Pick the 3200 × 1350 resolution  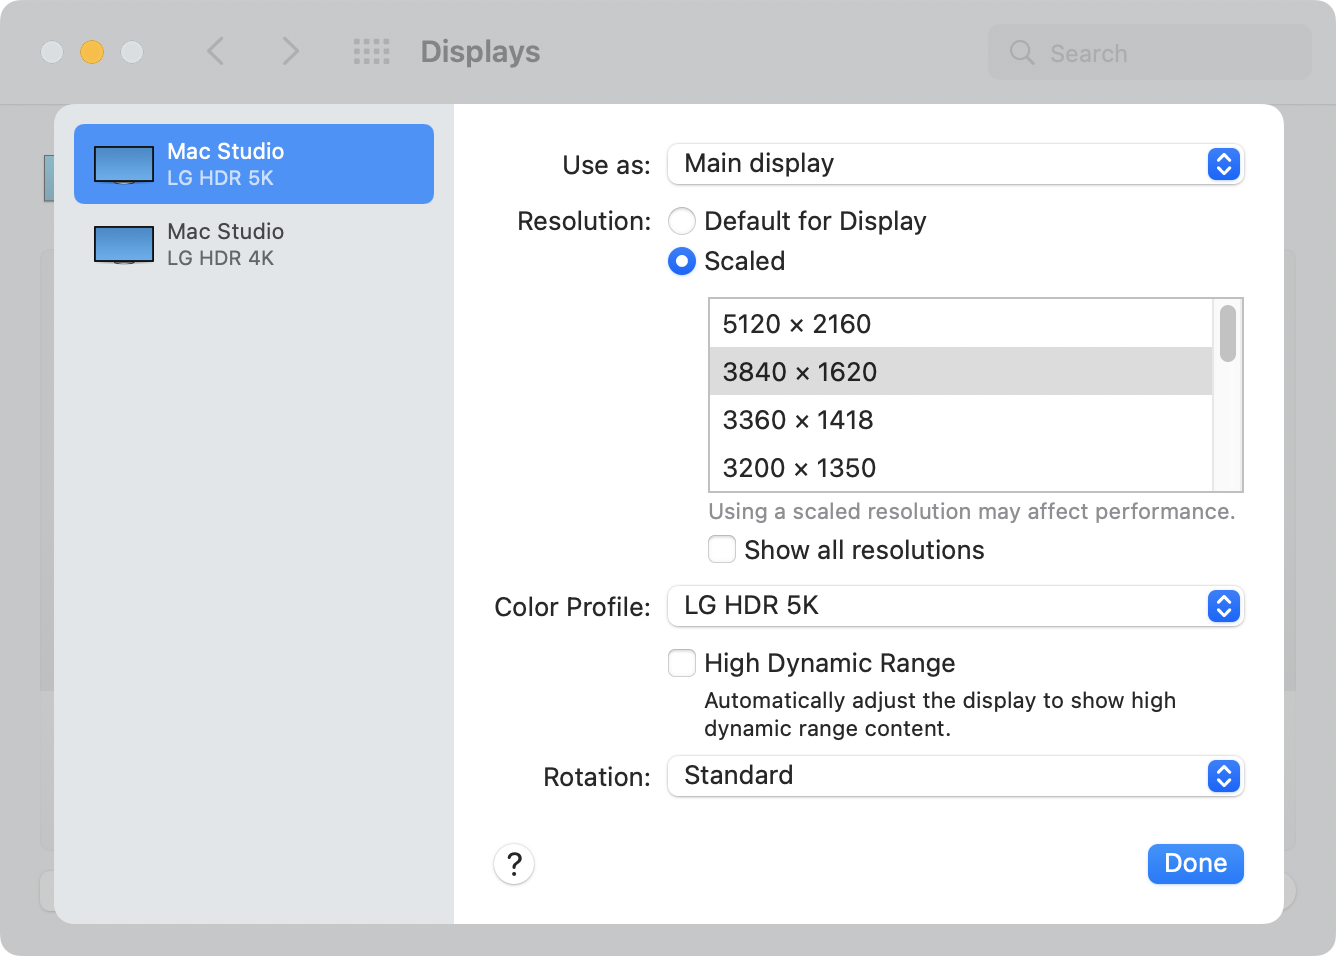[x=961, y=467]
